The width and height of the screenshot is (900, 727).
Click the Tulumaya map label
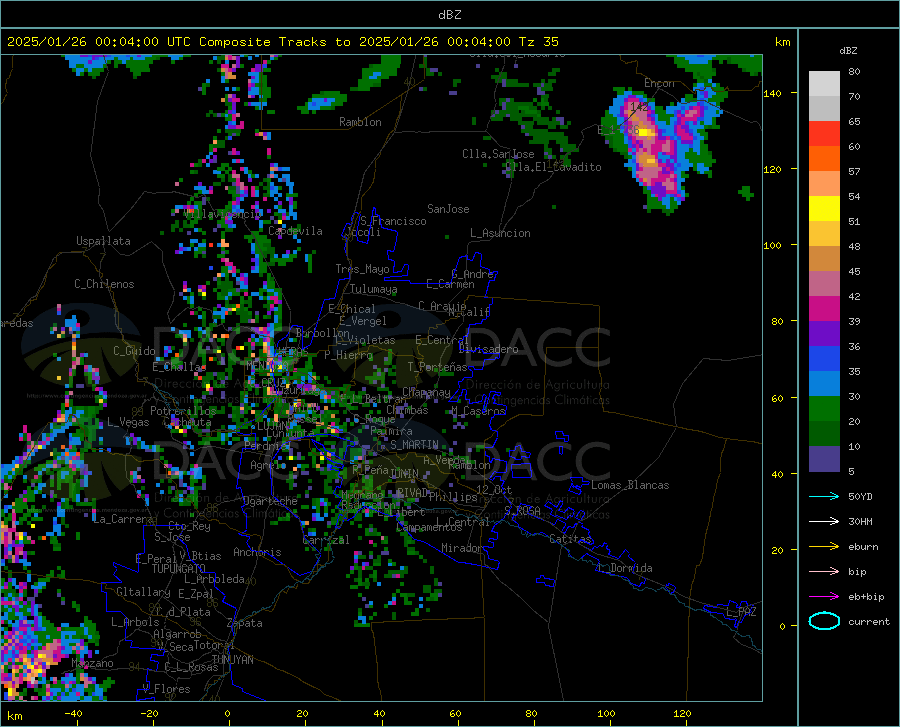(x=373, y=289)
